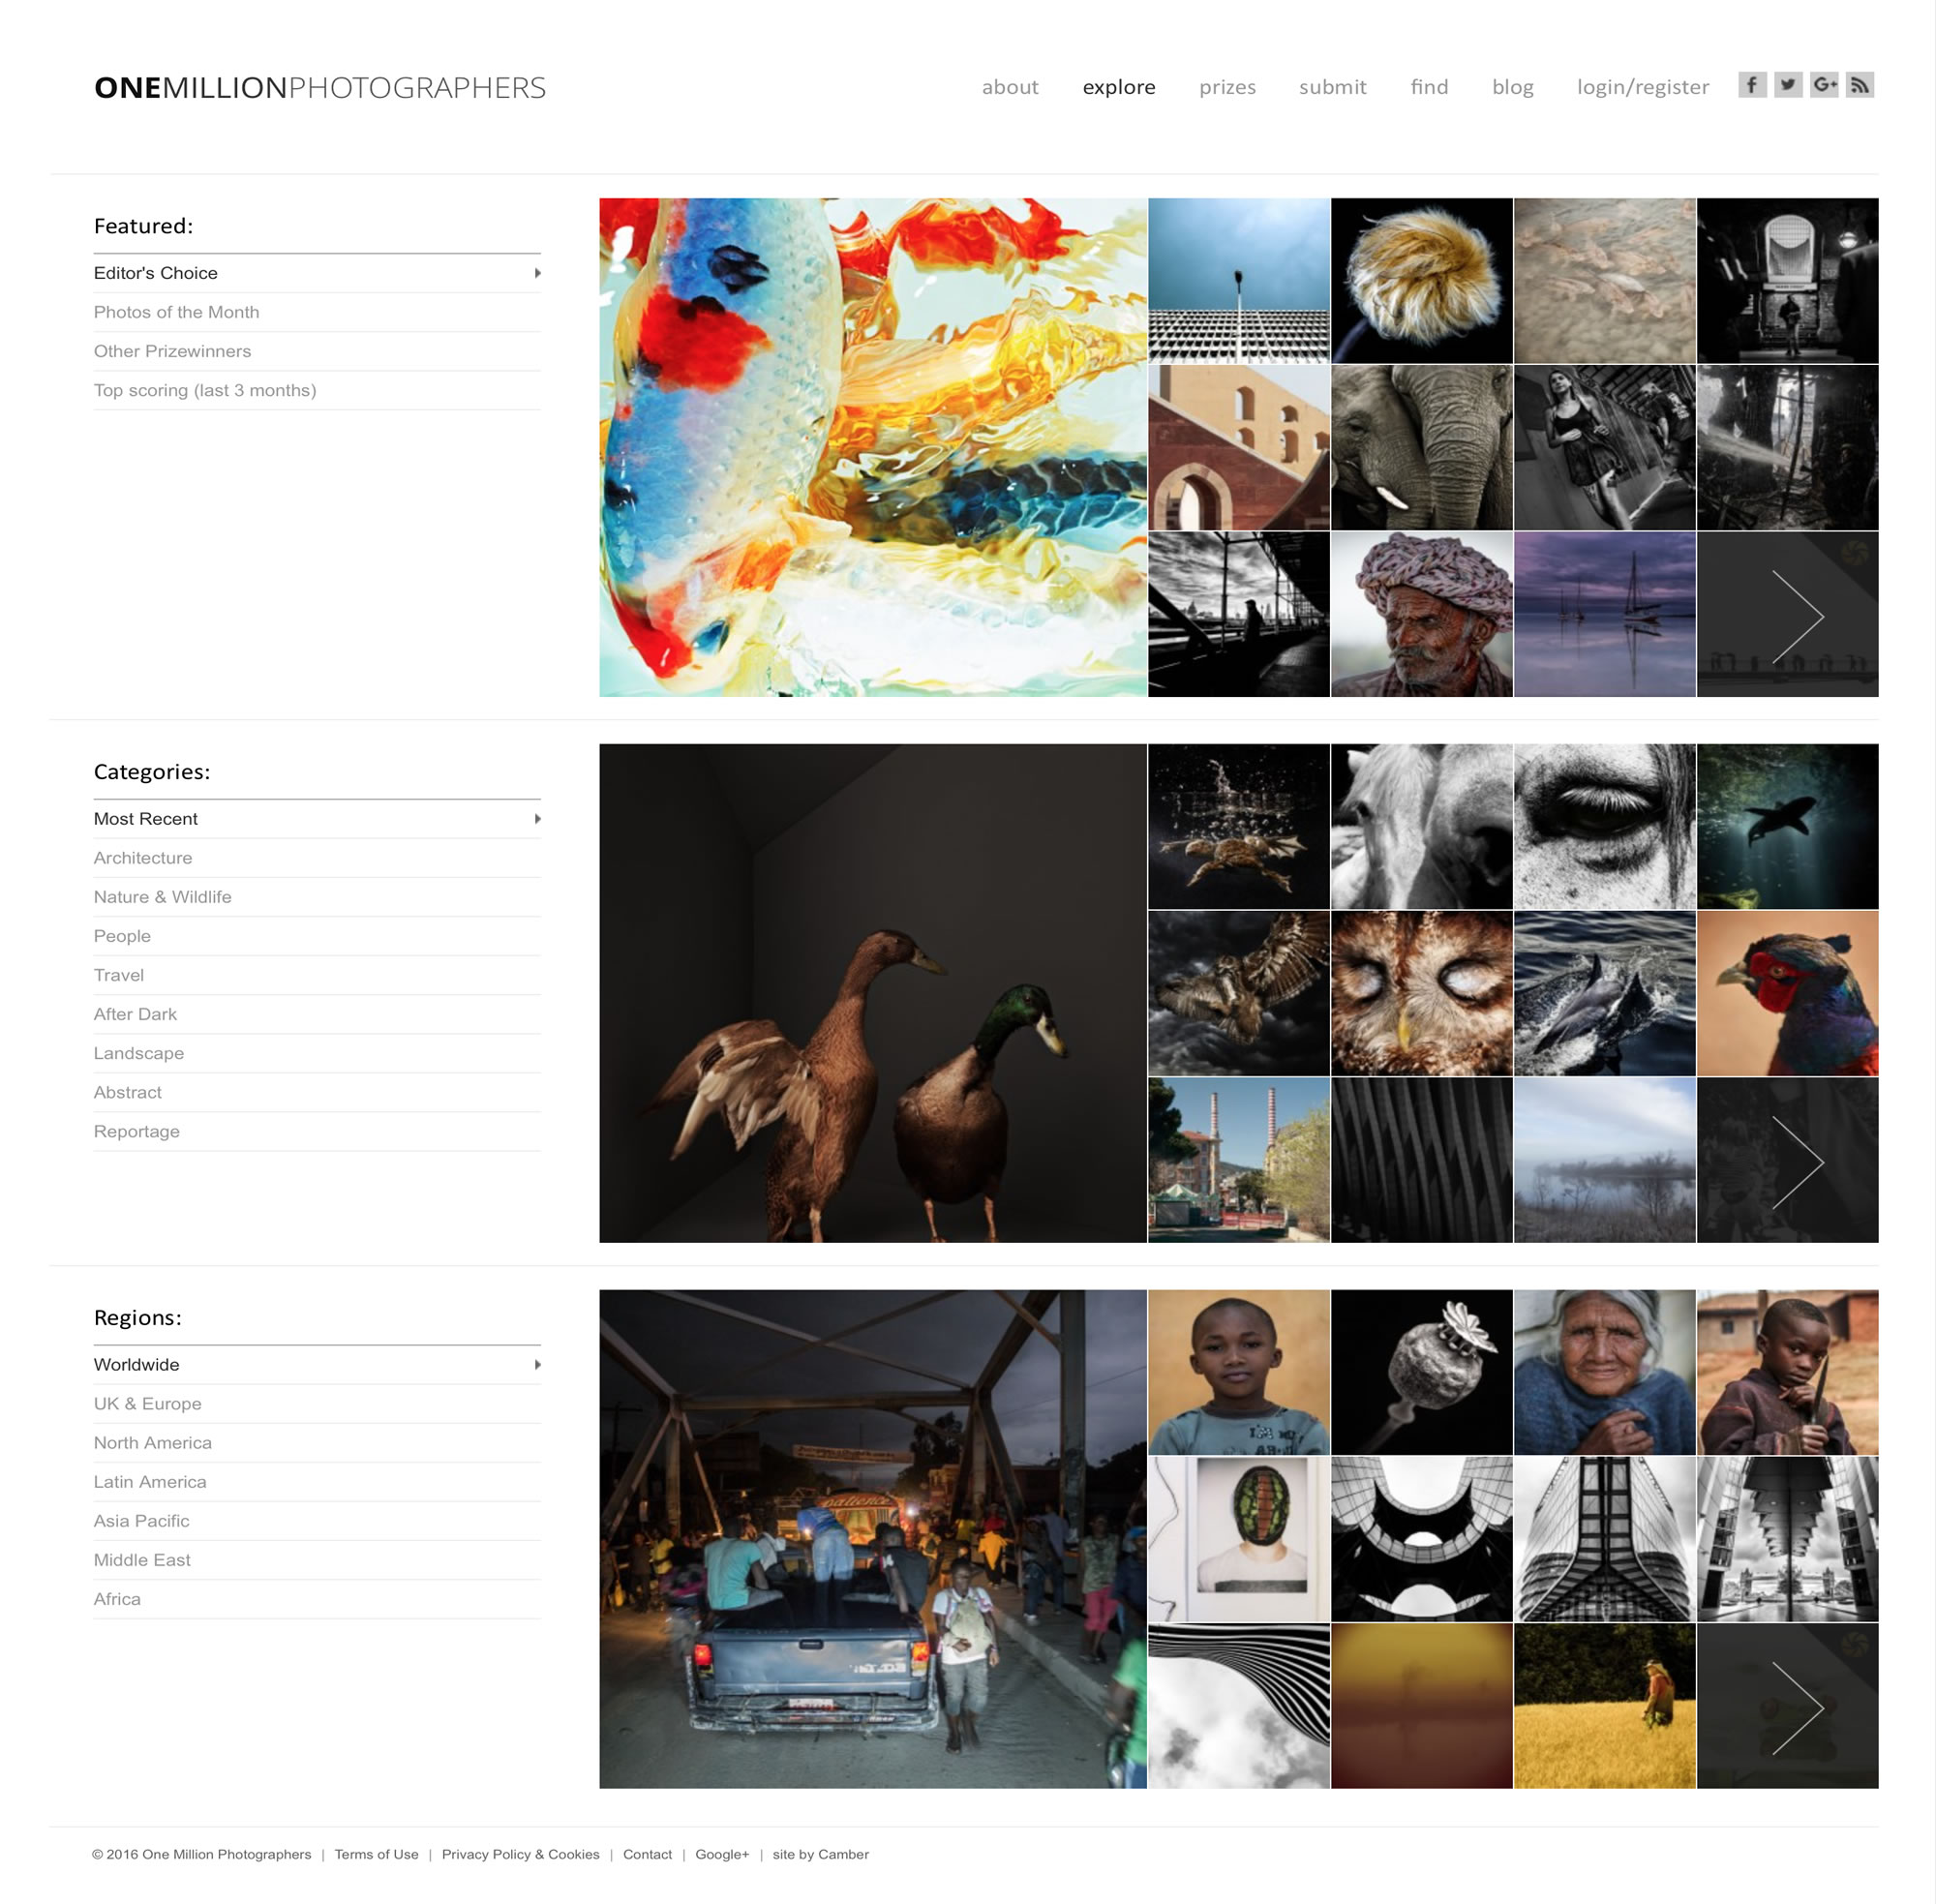Select the Nature & Wildlife category
The height and width of the screenshot is (1904, 1936).
pos(162,897)
